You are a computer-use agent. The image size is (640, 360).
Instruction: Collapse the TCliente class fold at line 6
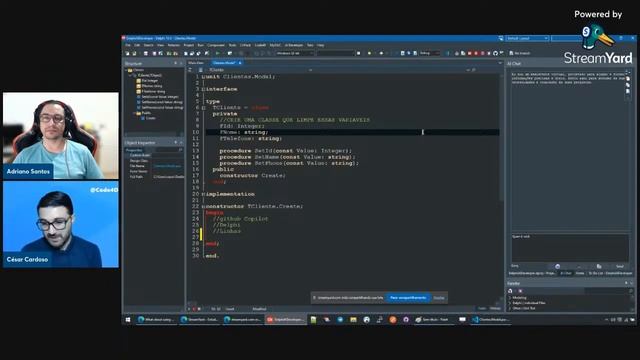click(203, 108)
